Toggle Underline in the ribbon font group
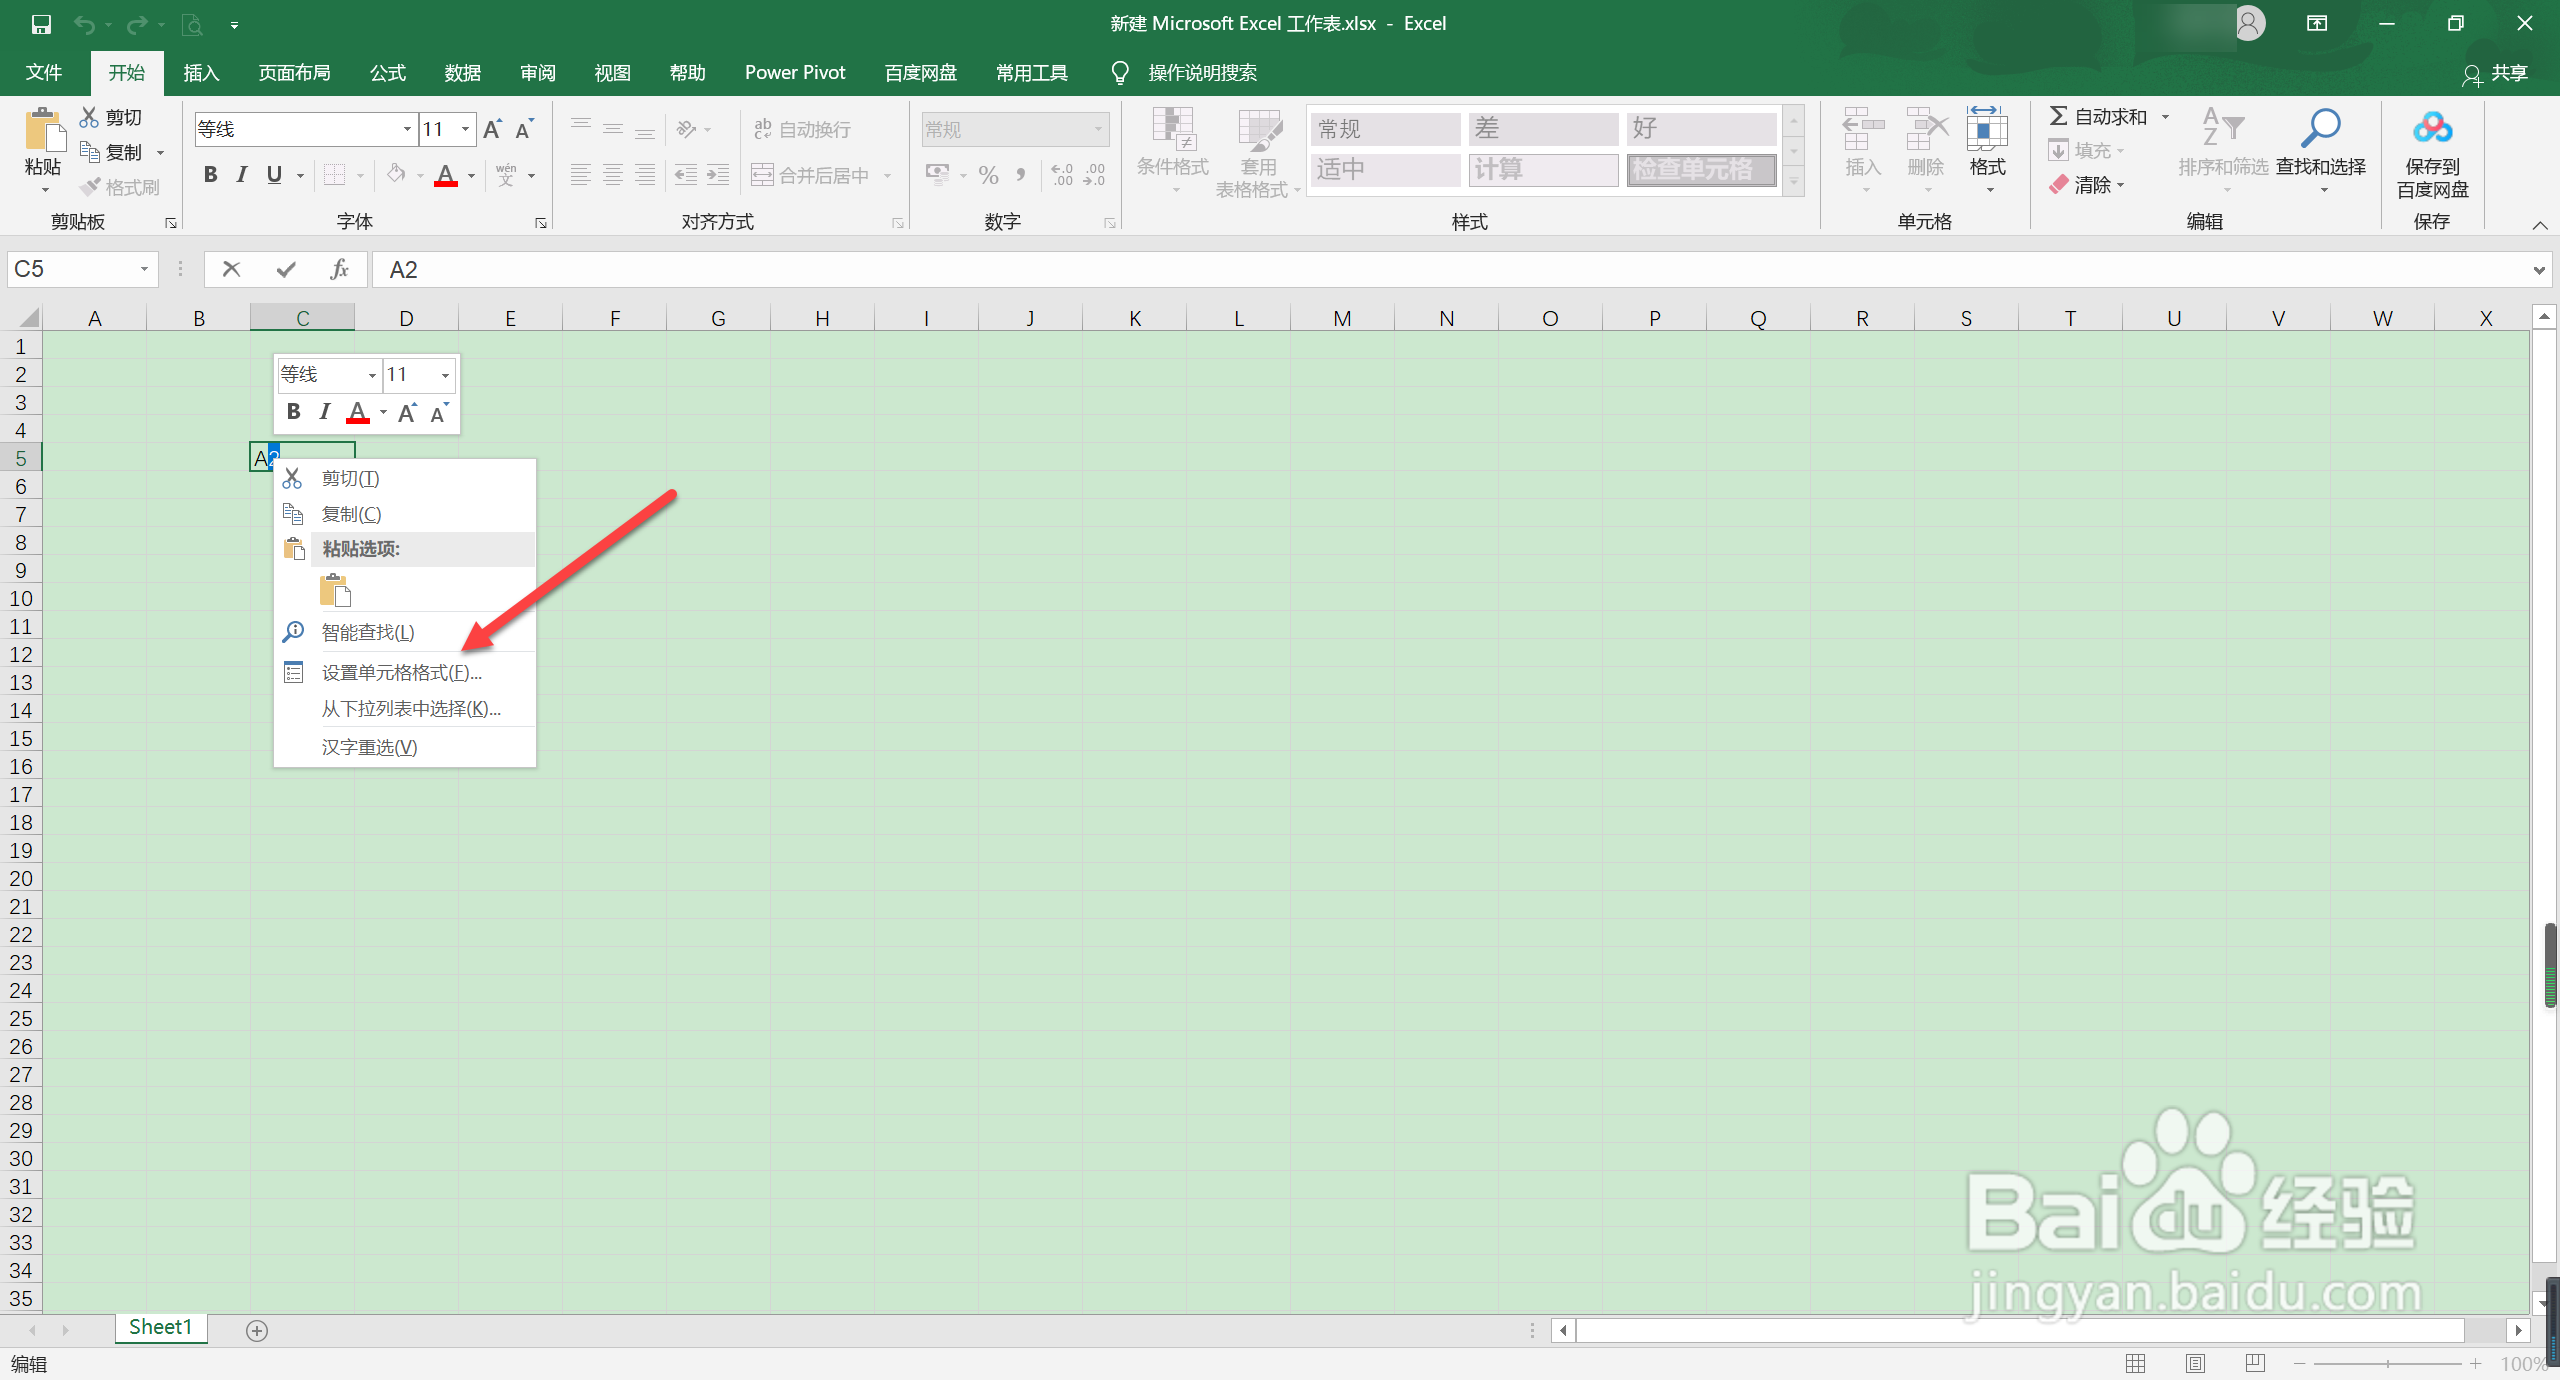2560x1380 pixels. (x=274, y=175)
